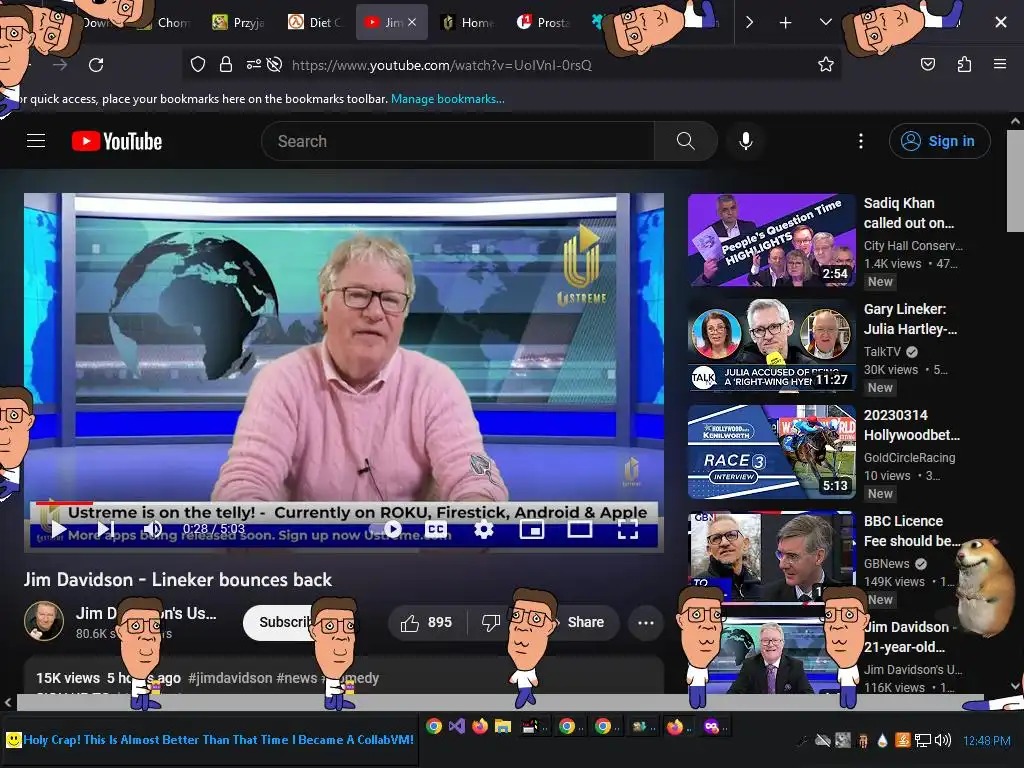Screen dimensions: 1024x768
Task: Skip to next video button
Action: pyautogui.click(x=106, y=529)
